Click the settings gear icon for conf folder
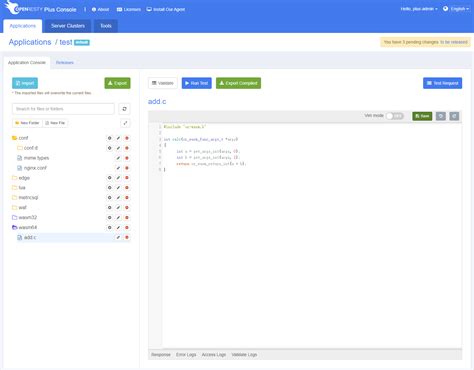474x370 pixels. (x=109, y=138)
